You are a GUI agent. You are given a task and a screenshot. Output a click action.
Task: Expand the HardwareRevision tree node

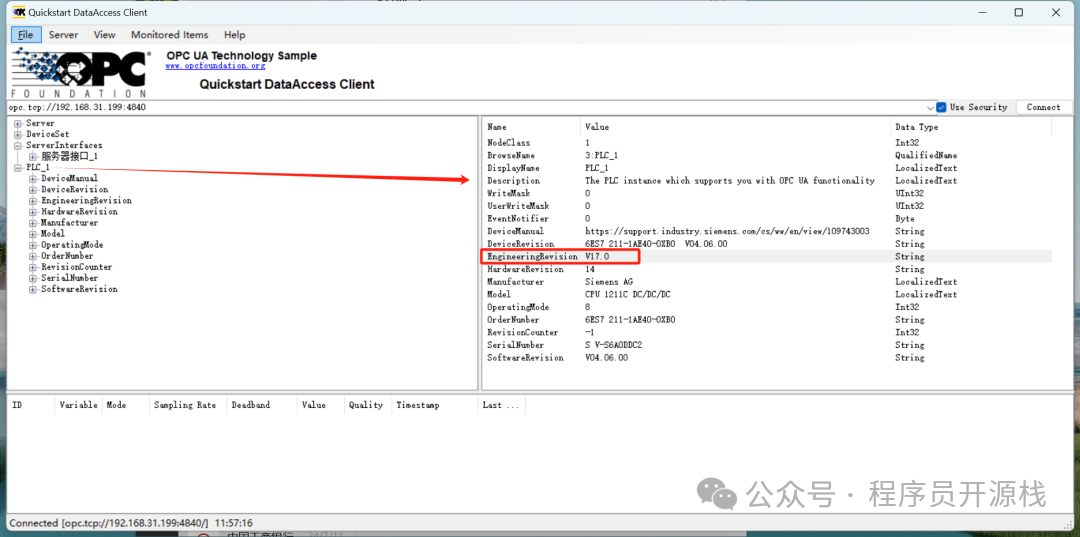[x=32, y=211]
